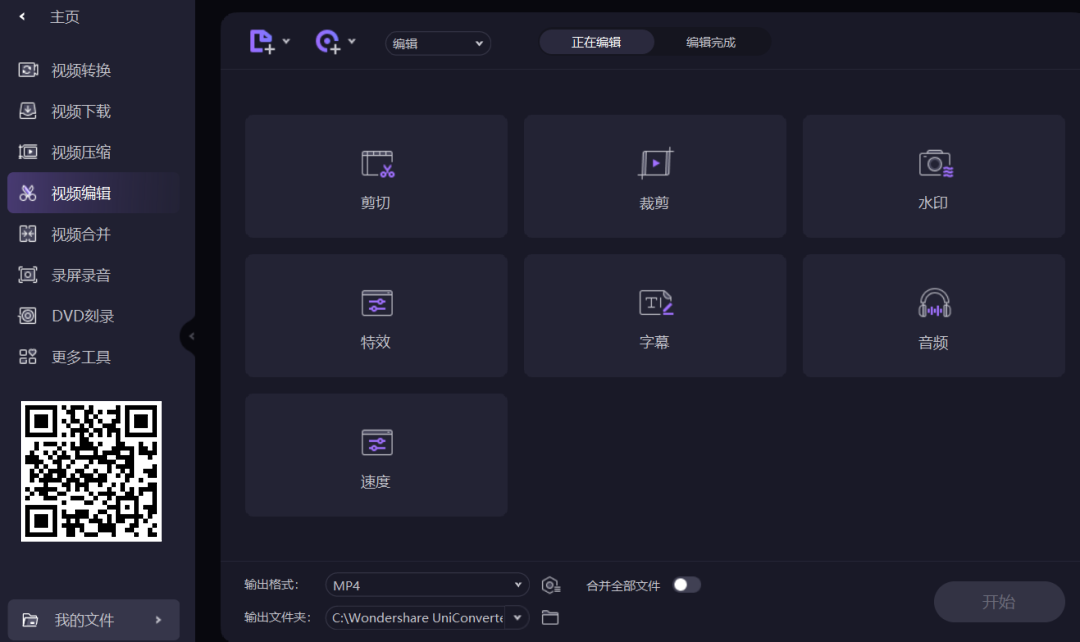The width and height of the screenshot is (1080, 642).
Task: Open the 编辑 mode dropdown
Action: coord(437,43)
